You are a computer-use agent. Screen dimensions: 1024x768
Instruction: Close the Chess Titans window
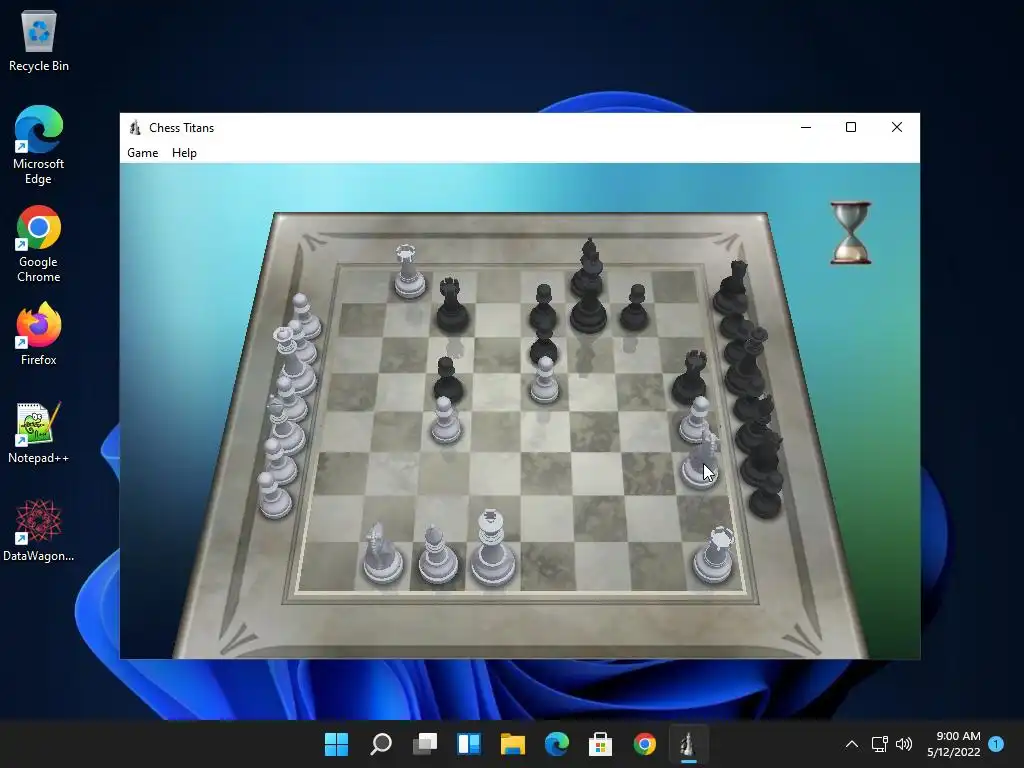[897, 127]
